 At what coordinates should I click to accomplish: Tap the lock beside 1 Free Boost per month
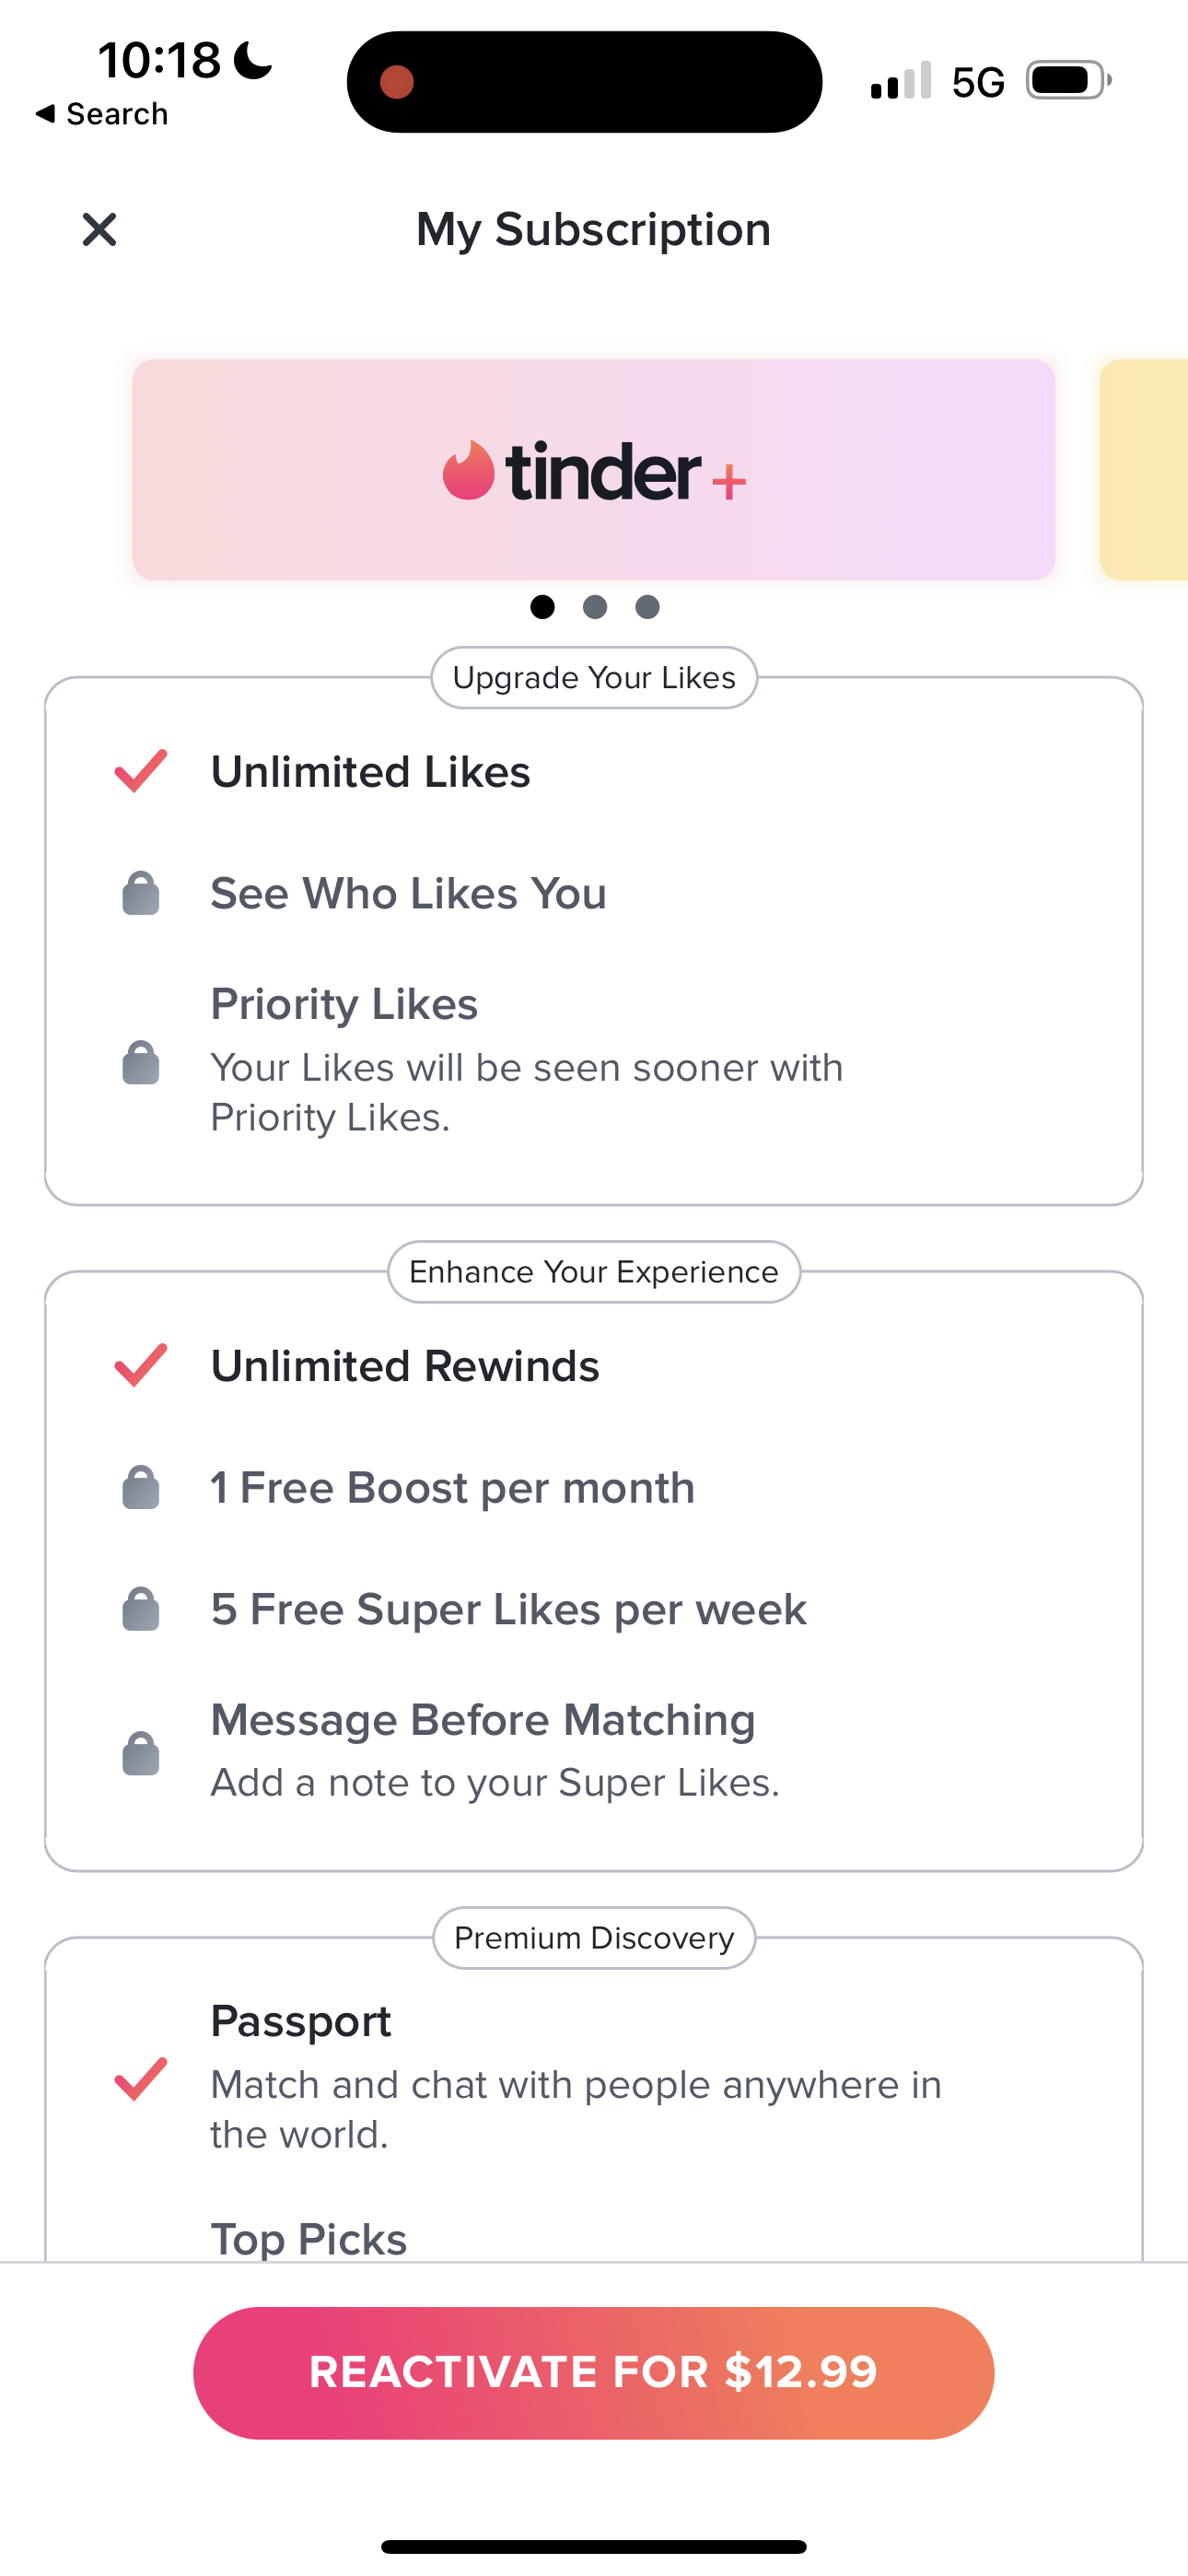tap(141, 1488)
